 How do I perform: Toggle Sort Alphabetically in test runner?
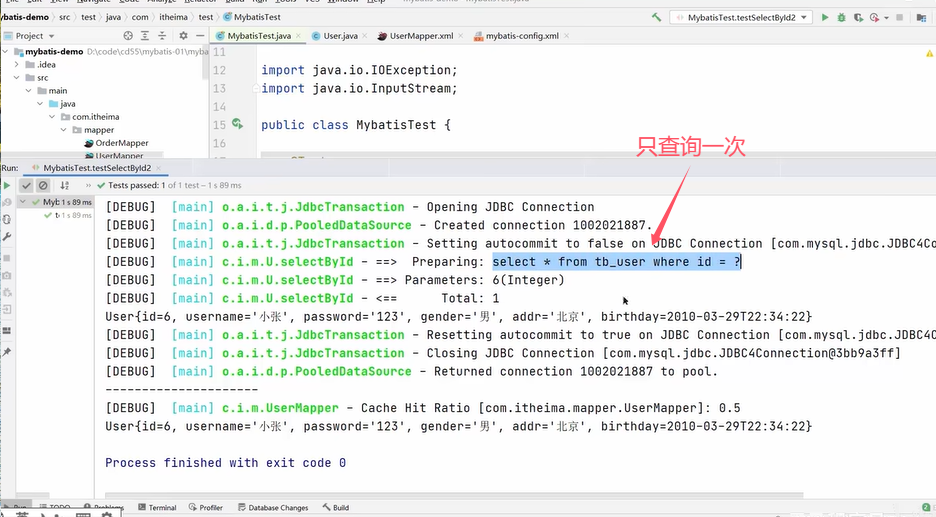(x=64, y=186)
